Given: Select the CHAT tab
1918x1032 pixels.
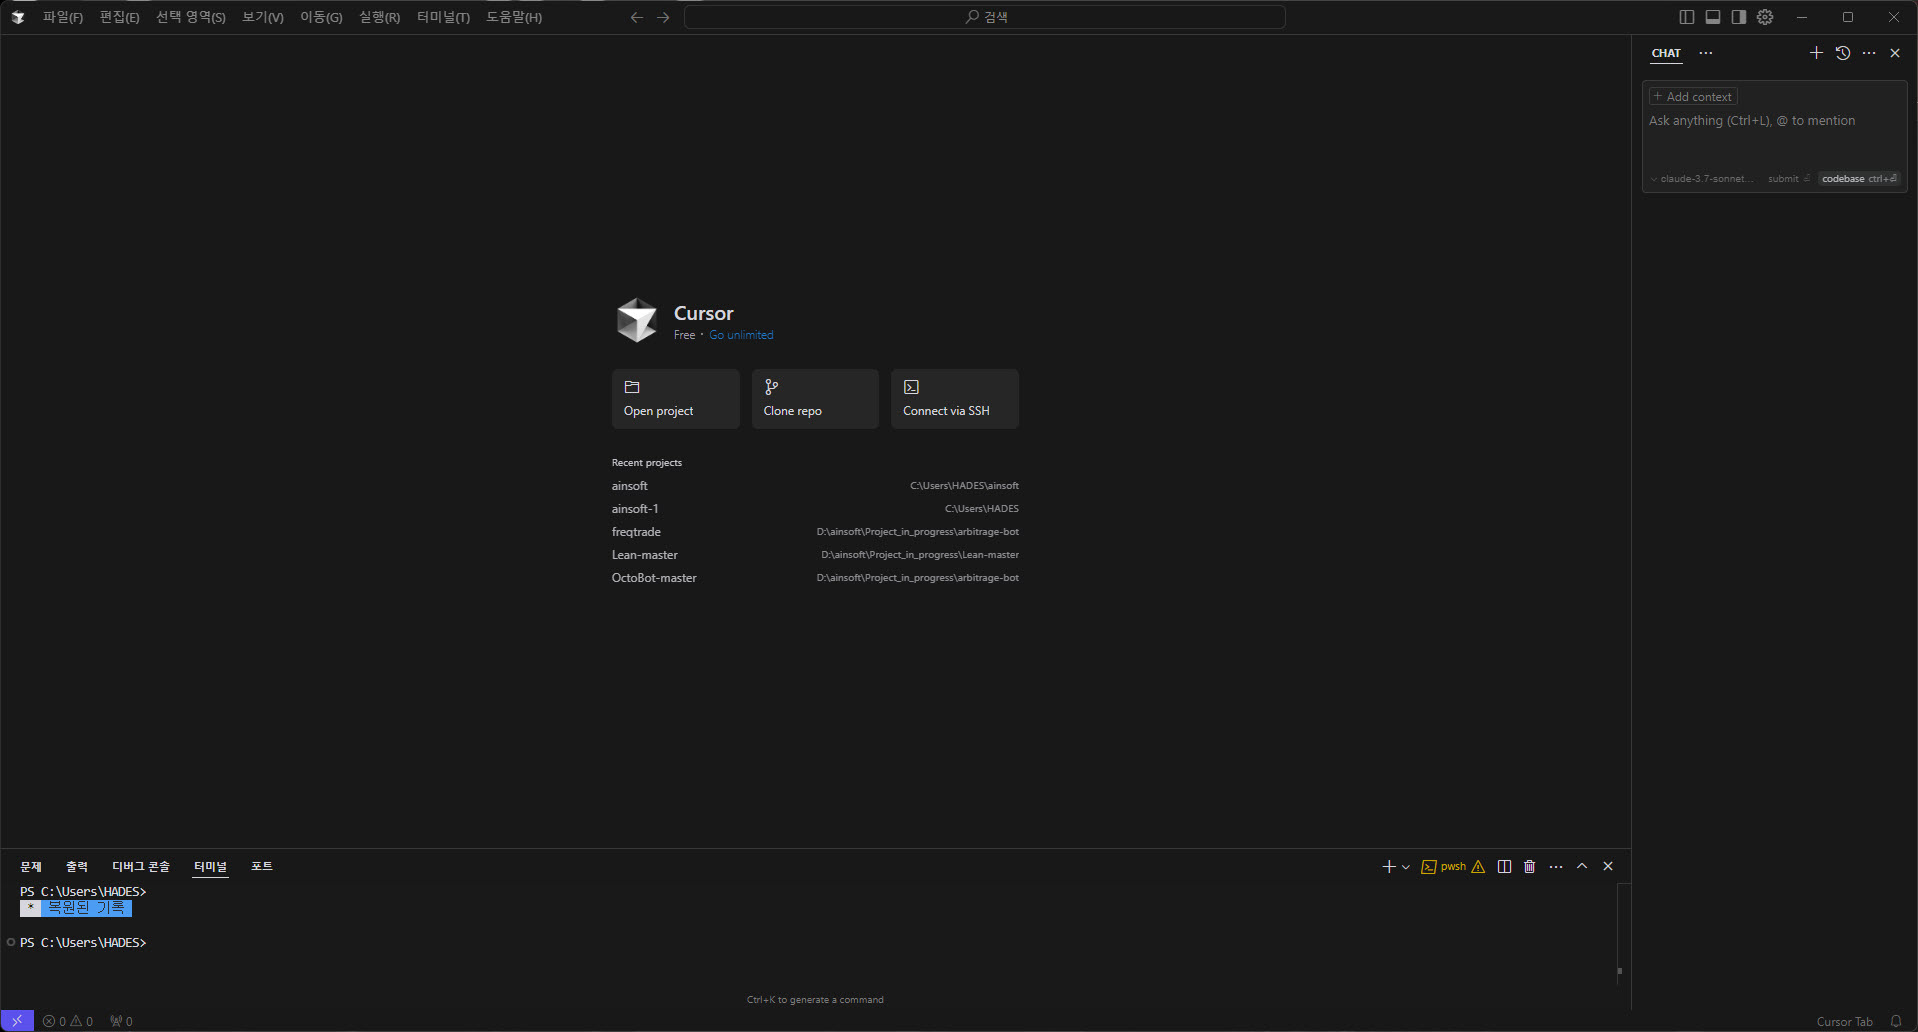Looking at the screenshot, I should pyautogui.click(x=1666, y=53).
